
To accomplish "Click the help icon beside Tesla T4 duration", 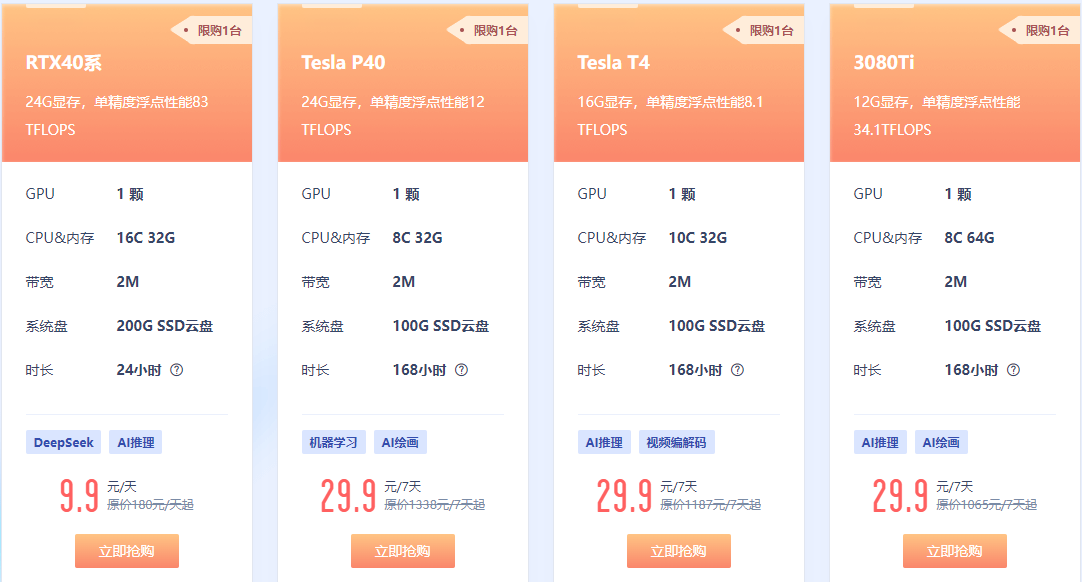I will (737, 370).
